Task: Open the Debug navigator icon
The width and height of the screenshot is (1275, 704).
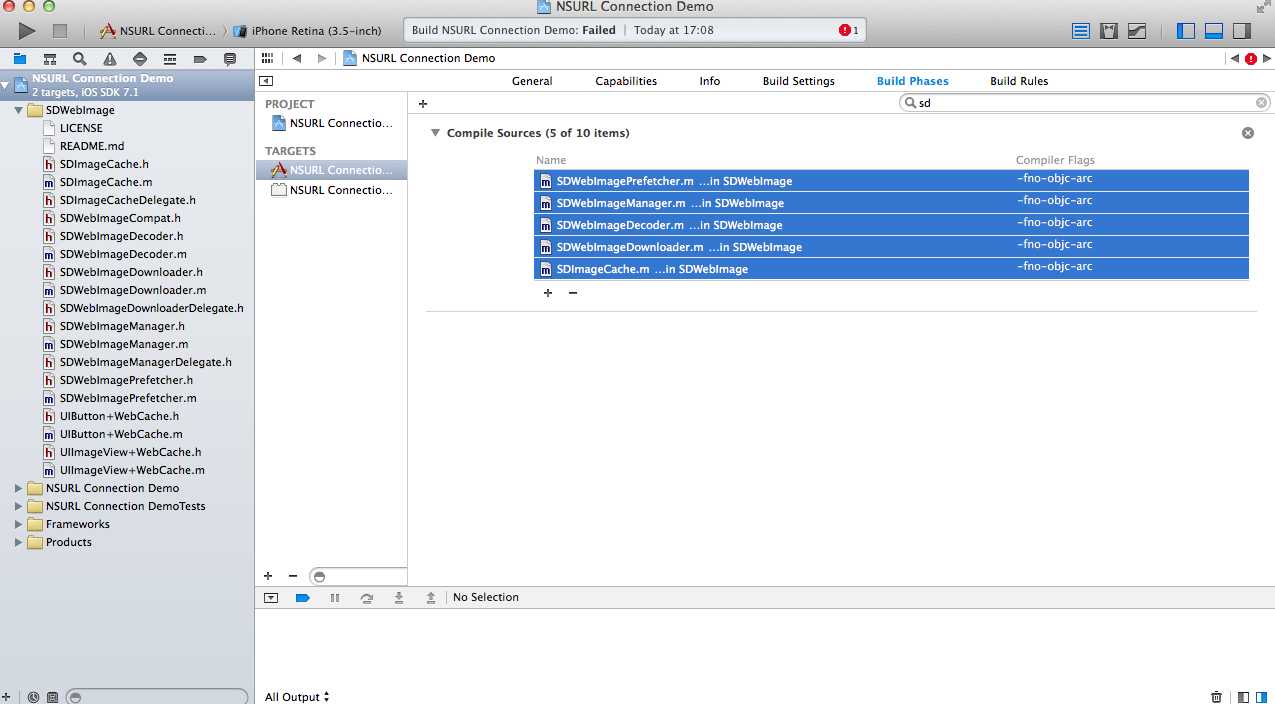Action: point(169,59)
